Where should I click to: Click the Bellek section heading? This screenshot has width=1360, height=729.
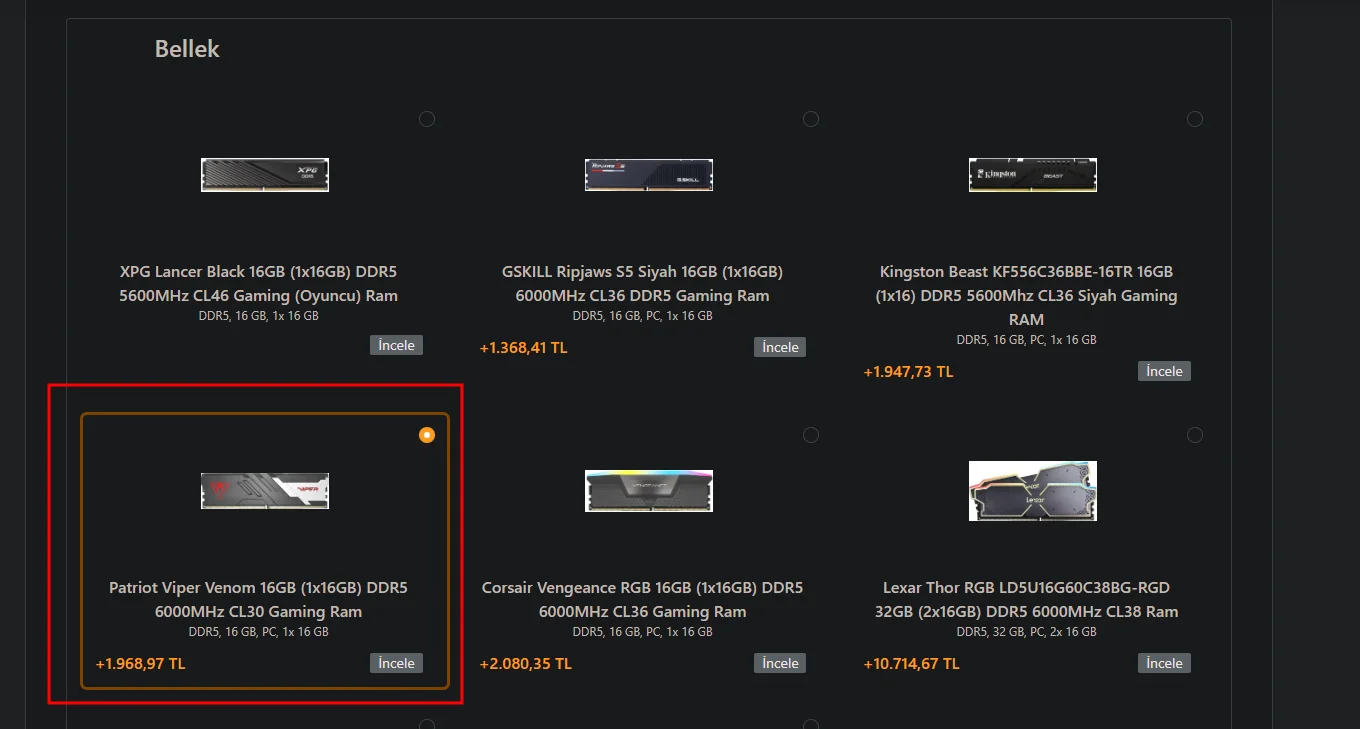pos(187,49)
